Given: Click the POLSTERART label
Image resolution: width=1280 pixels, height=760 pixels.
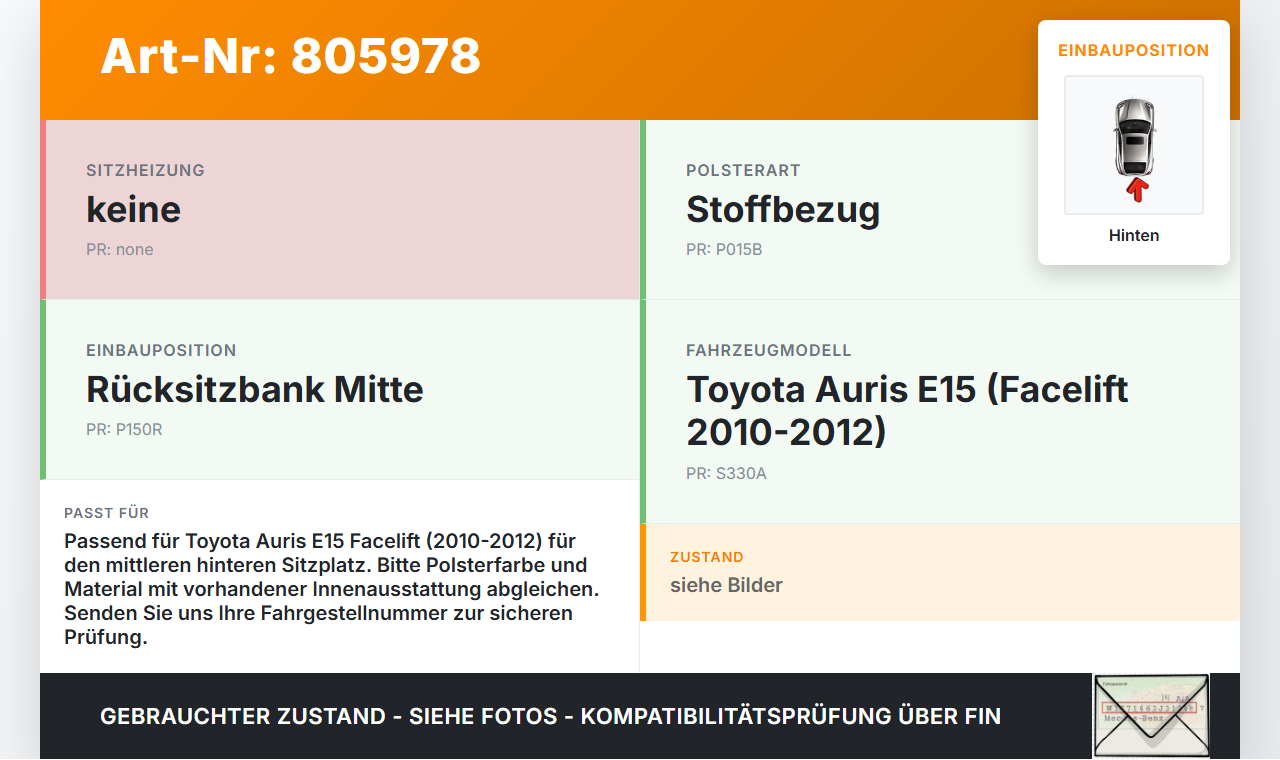Looking at the screenshot, I should tap(743, 170).
